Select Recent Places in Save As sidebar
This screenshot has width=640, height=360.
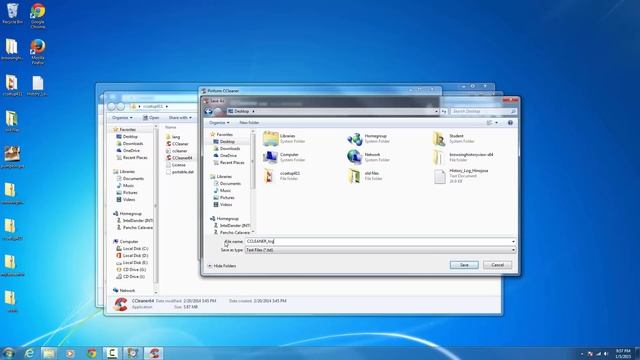(232, 162)
